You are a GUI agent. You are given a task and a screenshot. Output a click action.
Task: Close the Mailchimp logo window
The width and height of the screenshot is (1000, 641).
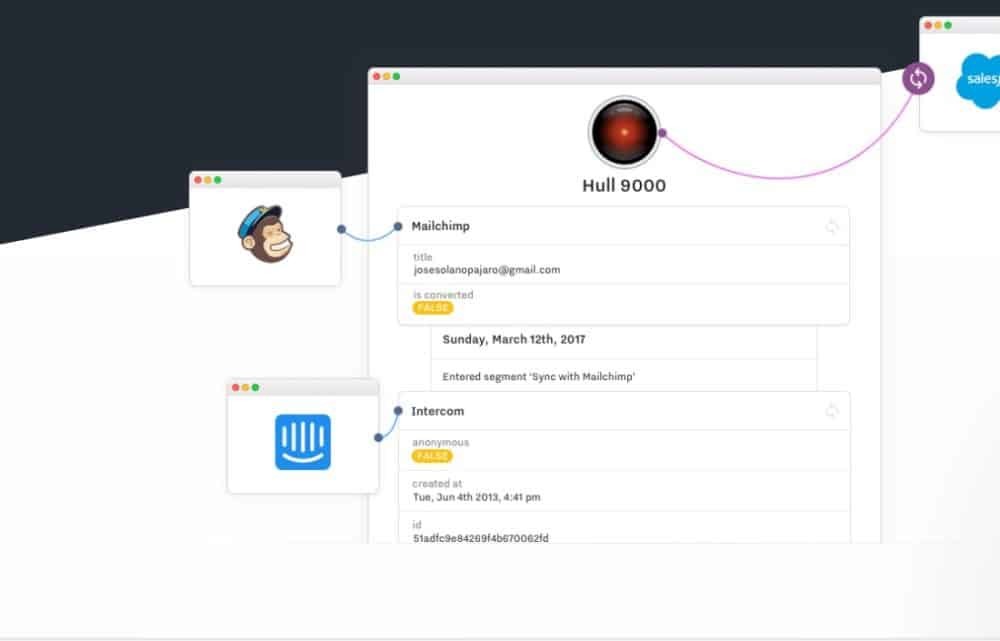tap(198, 180)
